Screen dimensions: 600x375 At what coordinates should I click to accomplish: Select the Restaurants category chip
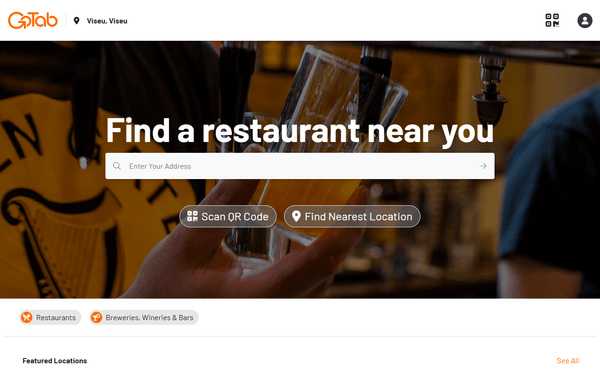coord(50,317)
